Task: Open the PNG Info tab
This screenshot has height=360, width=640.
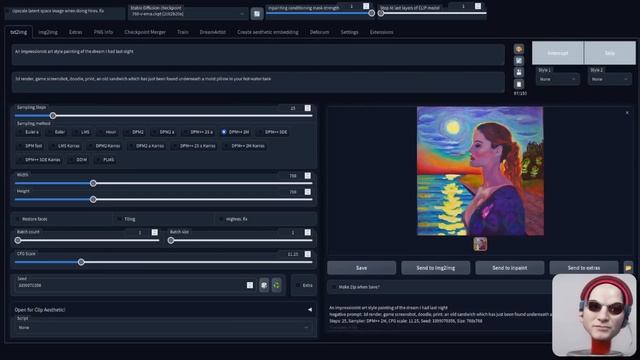Action: 103,32
